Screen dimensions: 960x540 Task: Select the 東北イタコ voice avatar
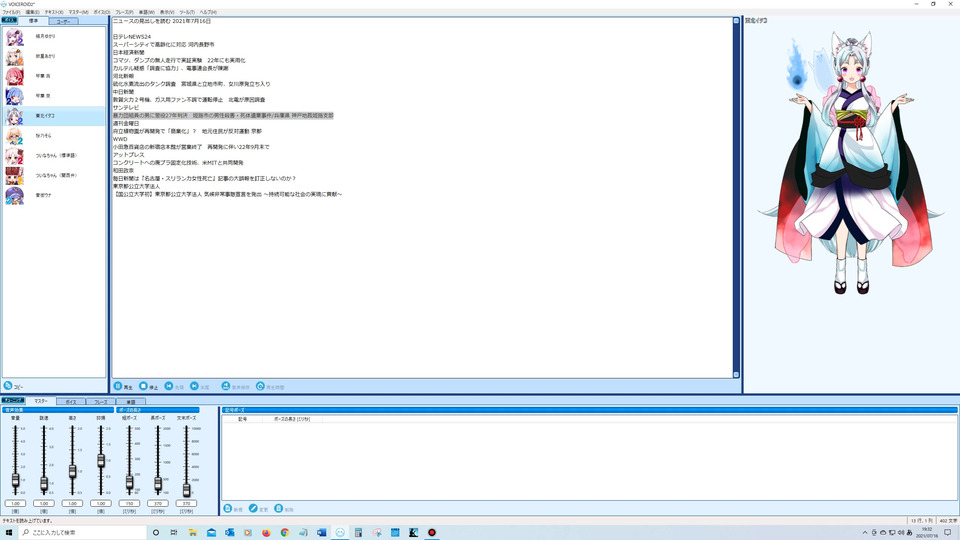pos(15,116)
